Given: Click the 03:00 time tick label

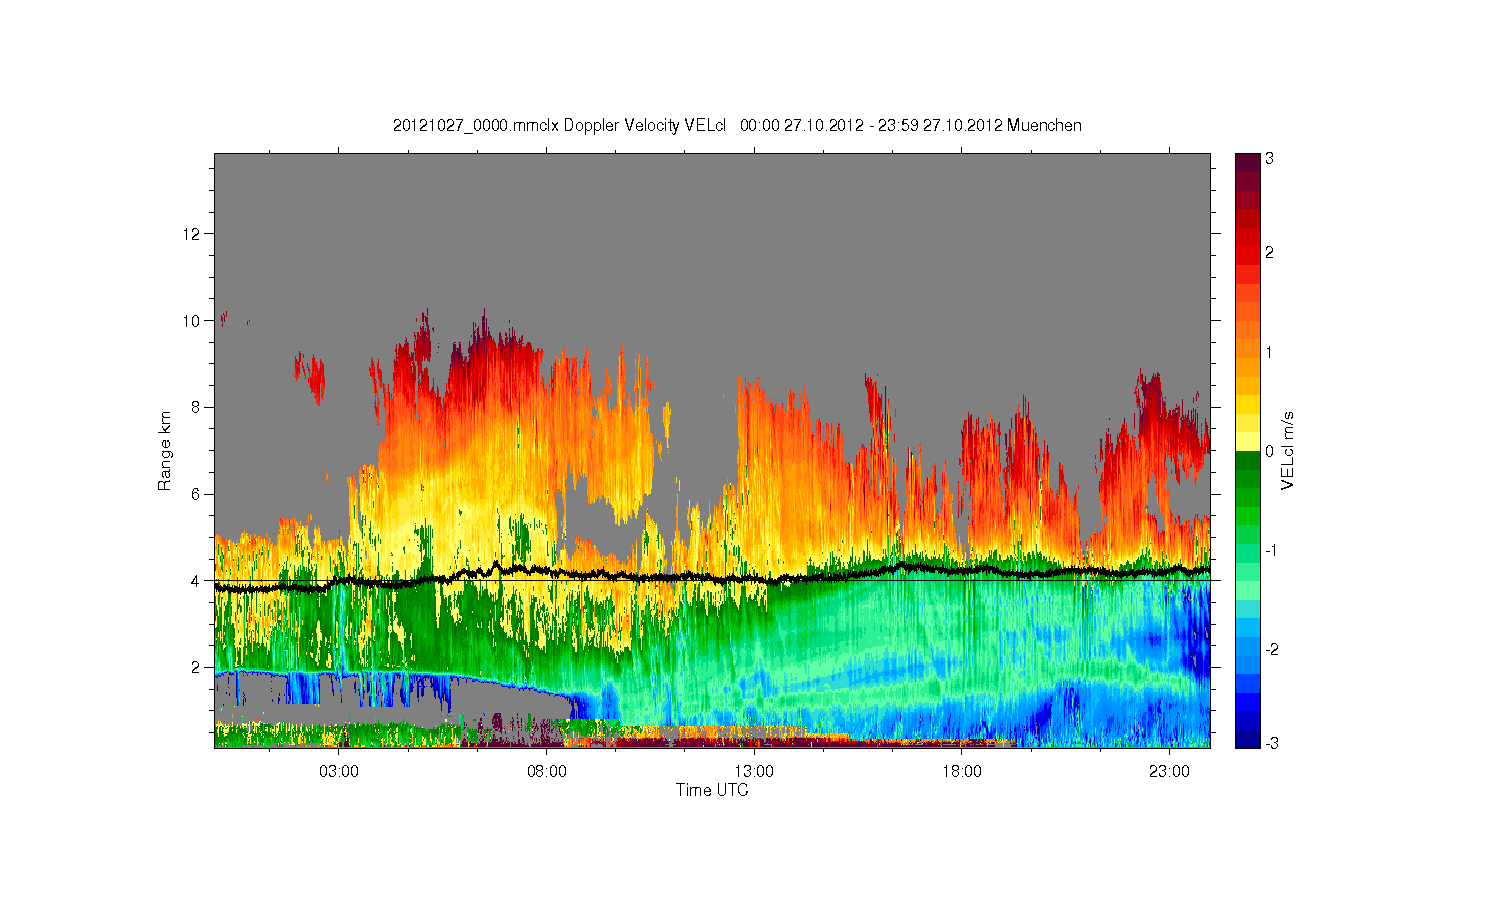Looking at the screenshot, I should coord(339,772).
